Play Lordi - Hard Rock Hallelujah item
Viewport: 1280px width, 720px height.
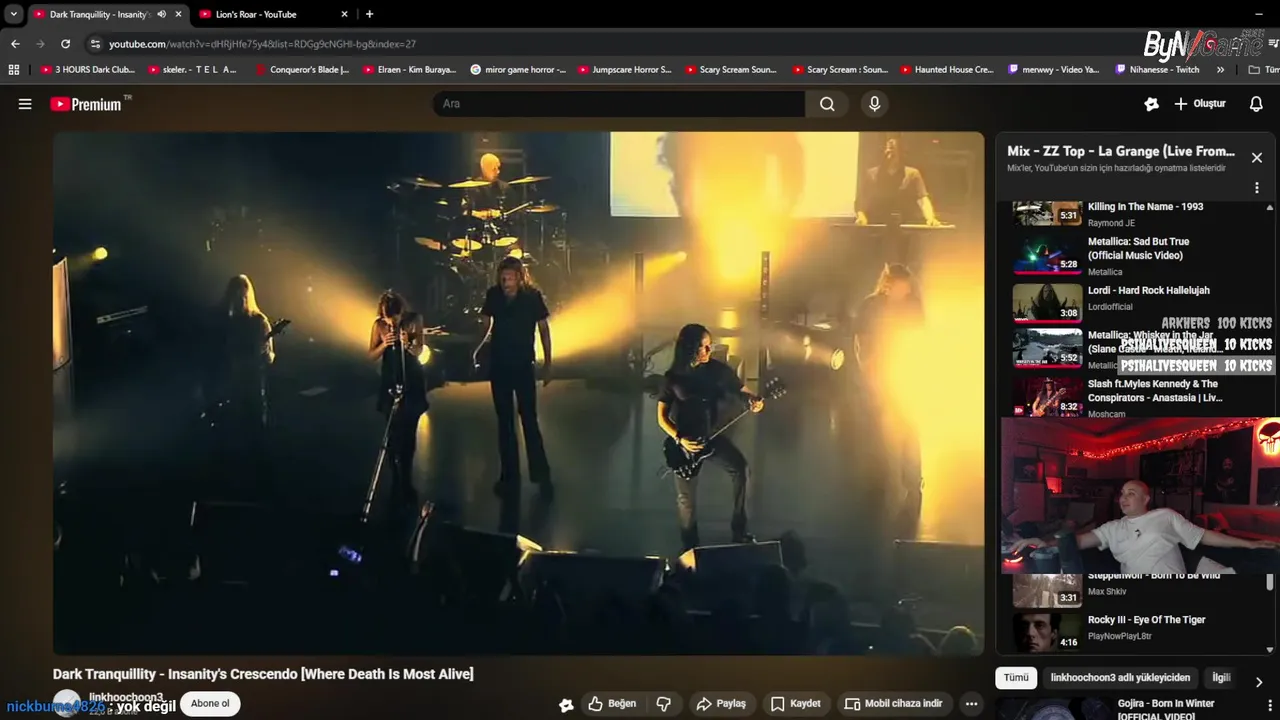(1135, 303)
